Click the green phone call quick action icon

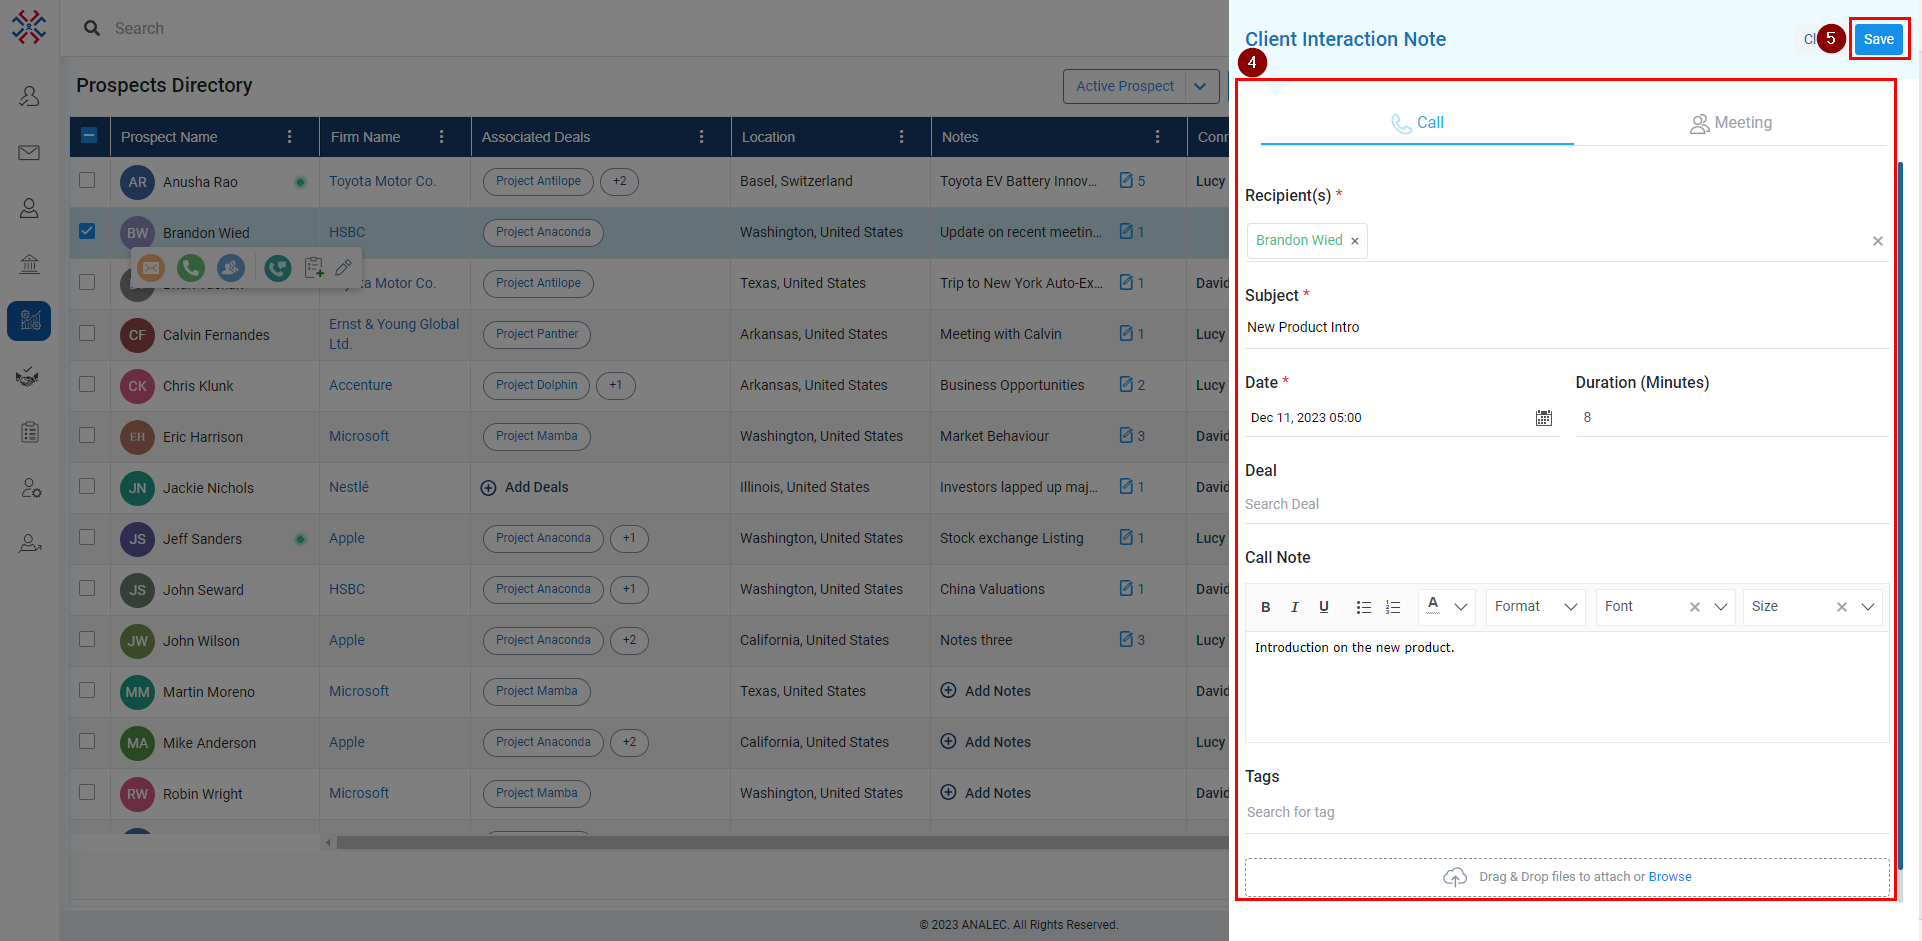click(x=191, y=267)
